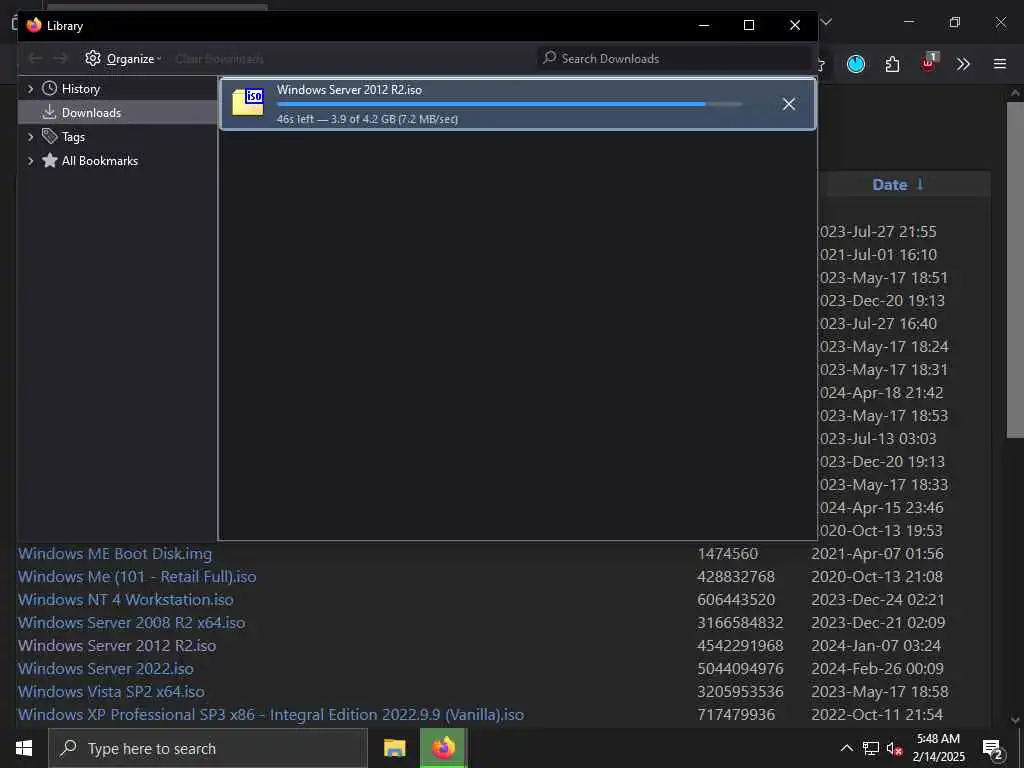The image size is (1024, 768).
Task: Open Windows XP Professional SP3 x86 iso link
Action: pyautogui.click(x=271, y=714)
